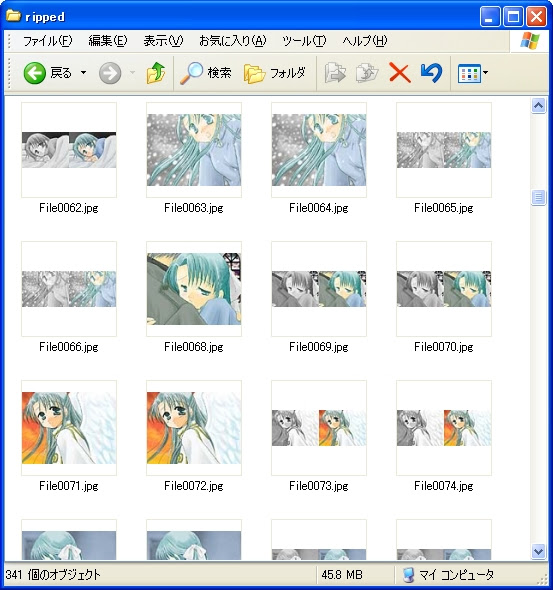The width and height of the screenshot is (553, 590).
Task: Open the Forward history dropdown arrow
Action: (x=132, y=73)
